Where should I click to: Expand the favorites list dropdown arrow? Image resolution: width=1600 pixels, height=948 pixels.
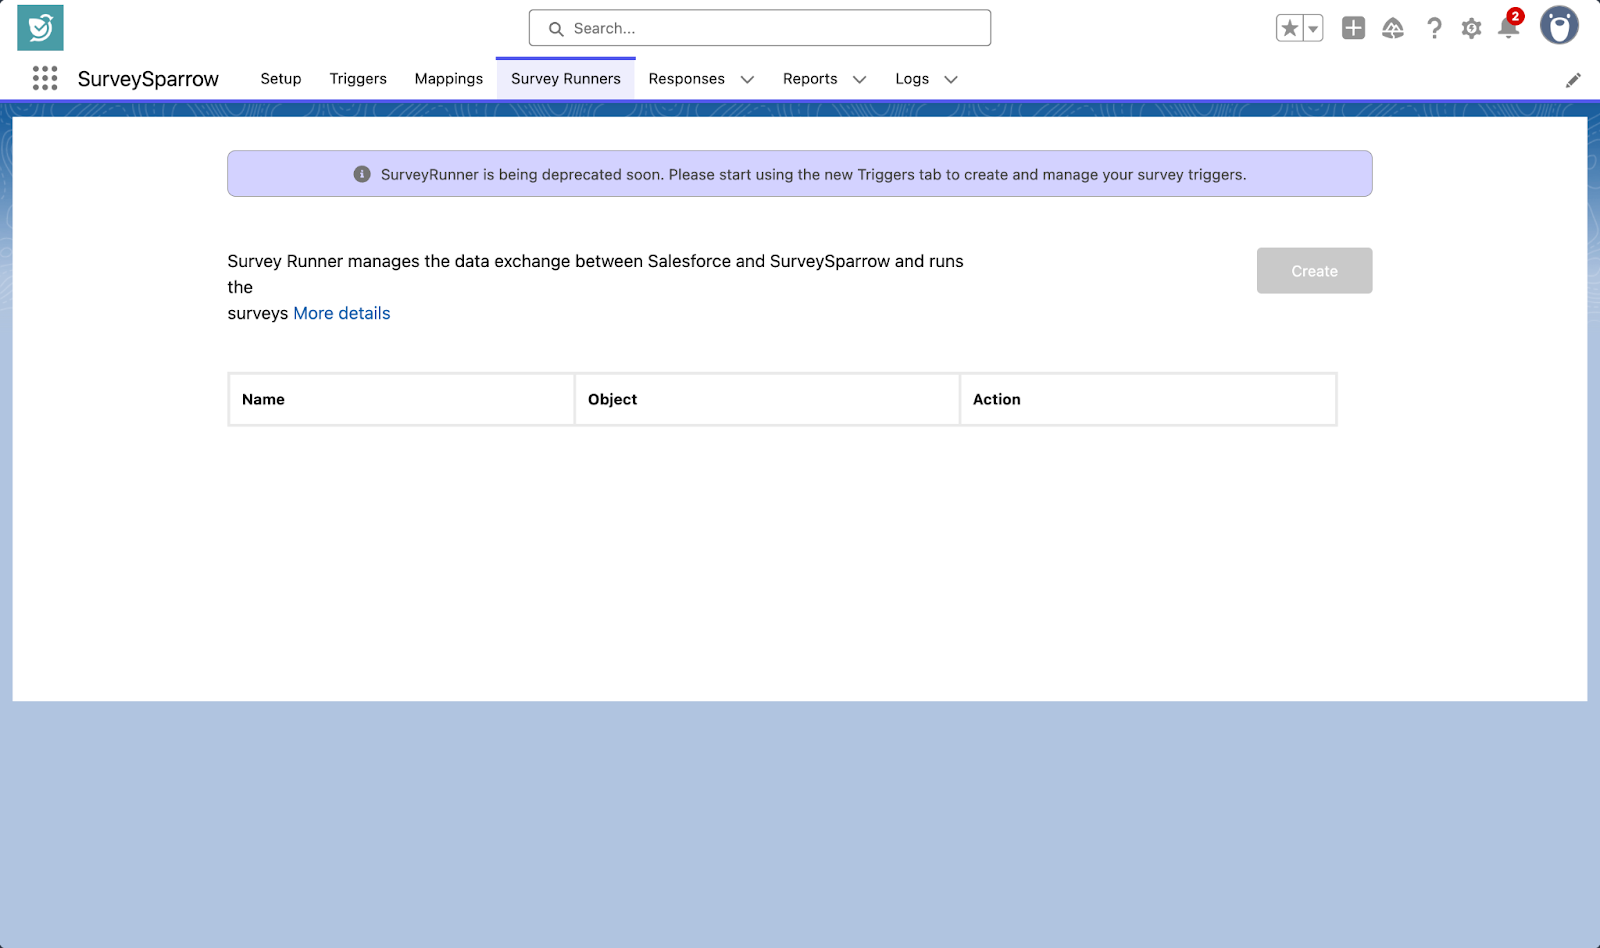click(x=1313, y=29)
